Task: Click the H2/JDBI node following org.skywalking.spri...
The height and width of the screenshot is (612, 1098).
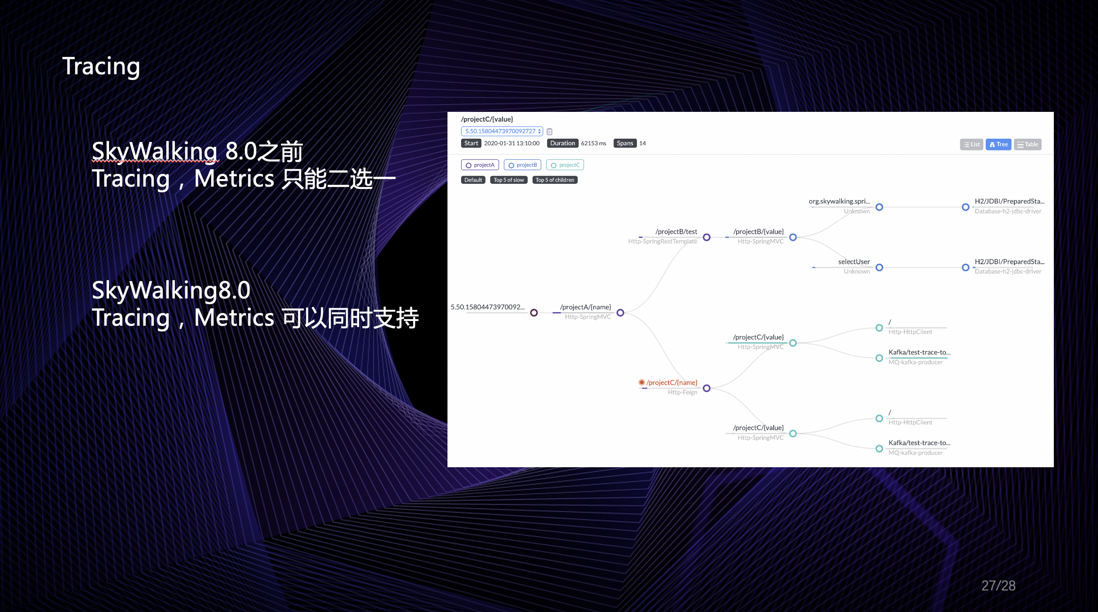Action: pyautogui.click(x=966, y=207)
